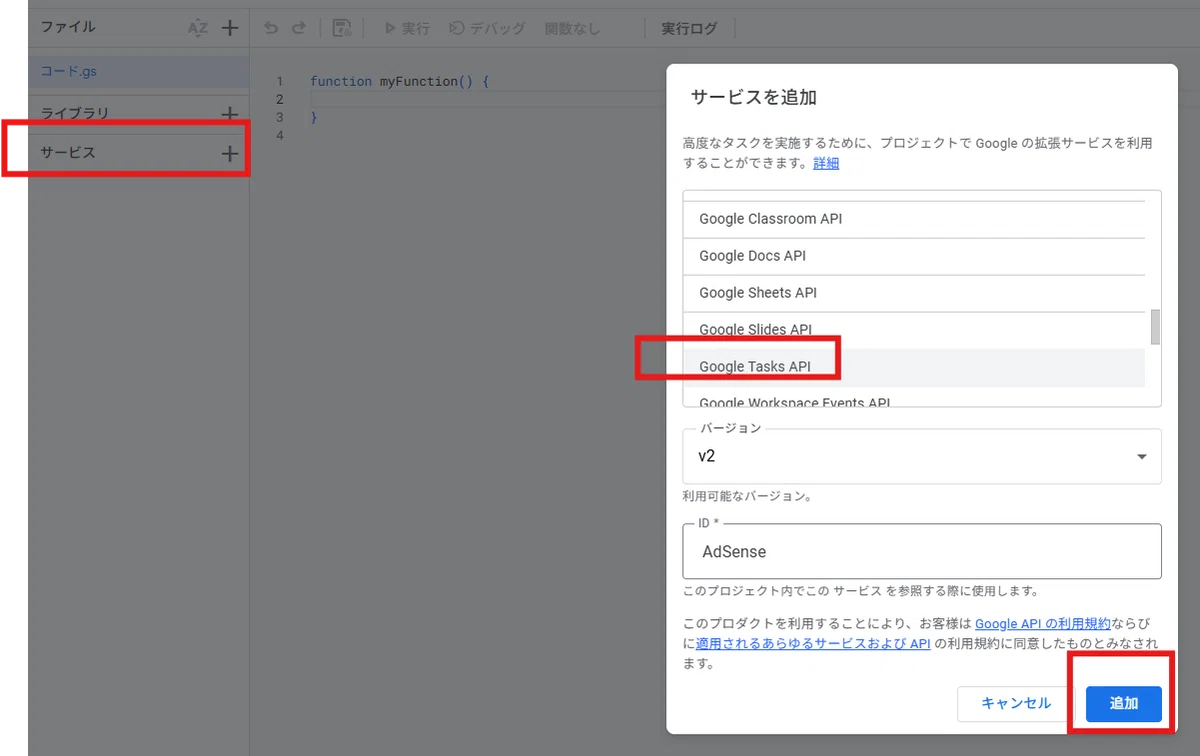Open 適用されるあらゆるサービスおよび API link
The width and height of the screenshot is (1200, 756).
813,643
